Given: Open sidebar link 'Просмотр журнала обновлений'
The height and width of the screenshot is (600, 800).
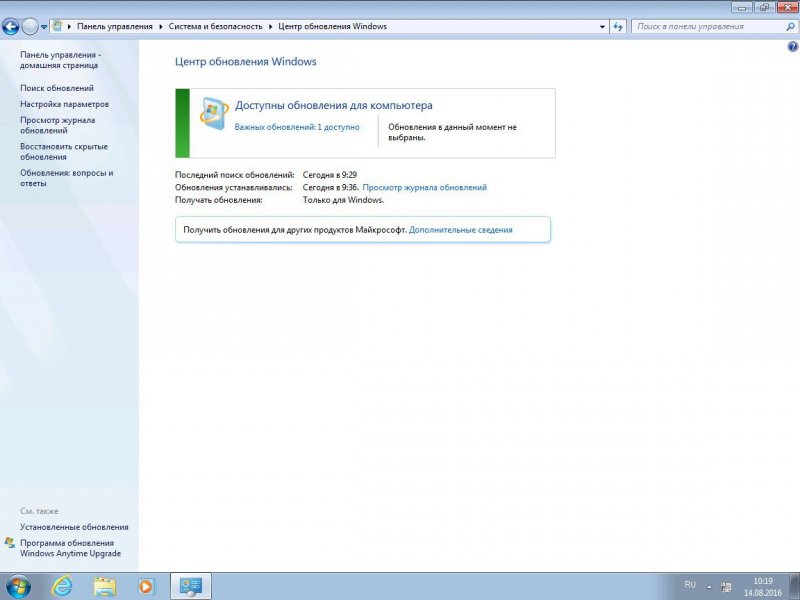Looking at the screenshot, I should click(x=58, y=125).
